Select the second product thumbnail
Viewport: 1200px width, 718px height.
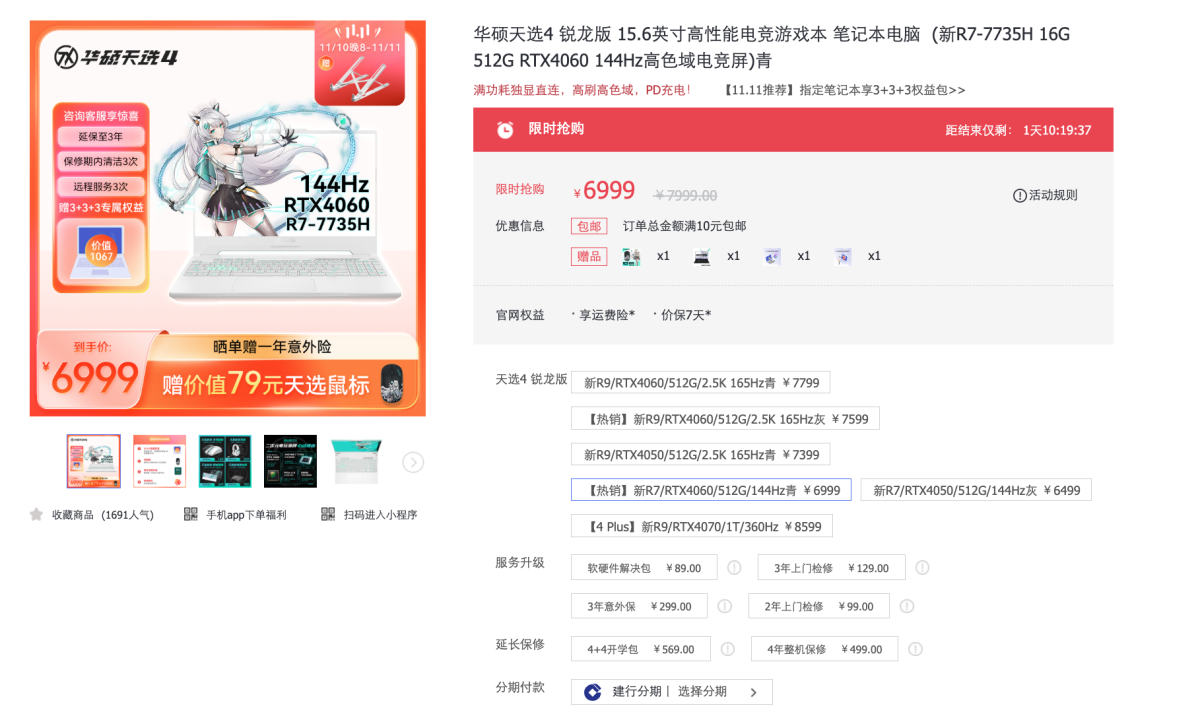tap(160, 461)
